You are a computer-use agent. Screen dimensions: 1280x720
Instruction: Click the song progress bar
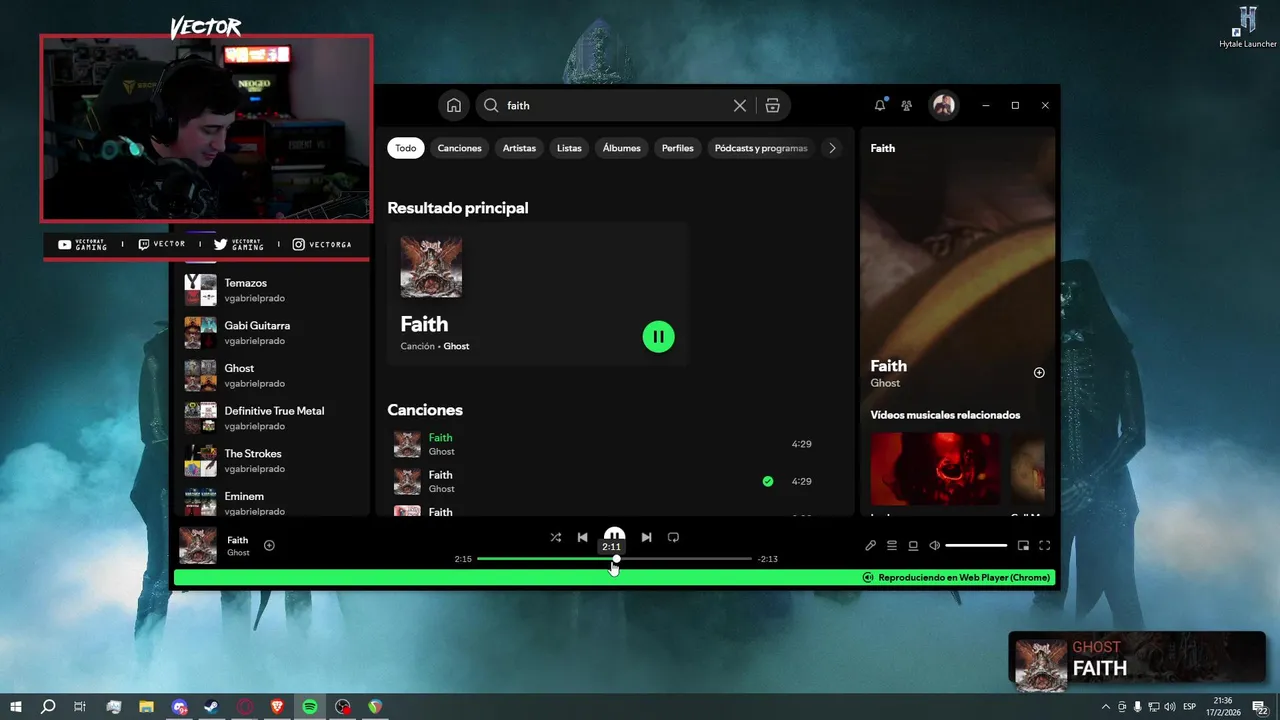tap(614, 559)
